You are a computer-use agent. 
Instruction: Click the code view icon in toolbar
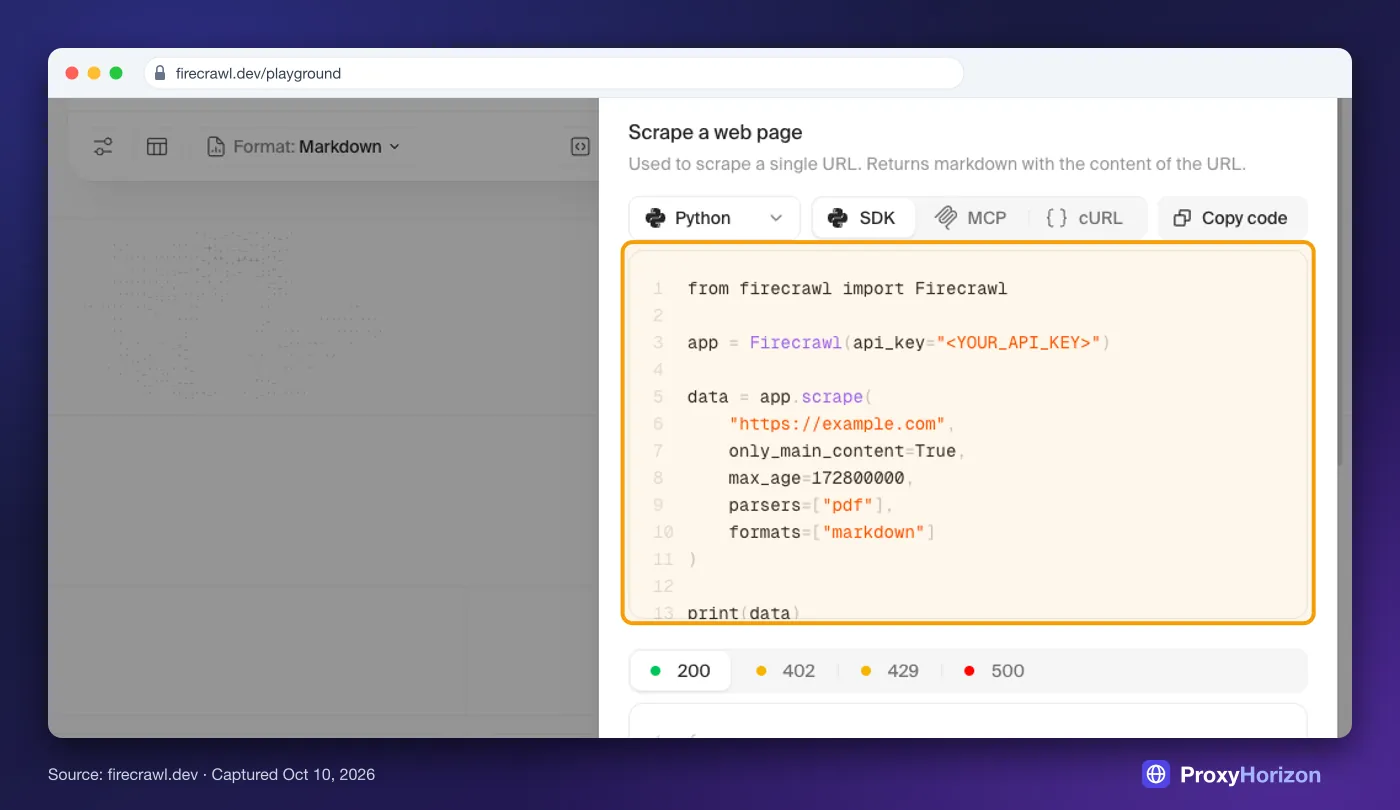pos(580,147)
